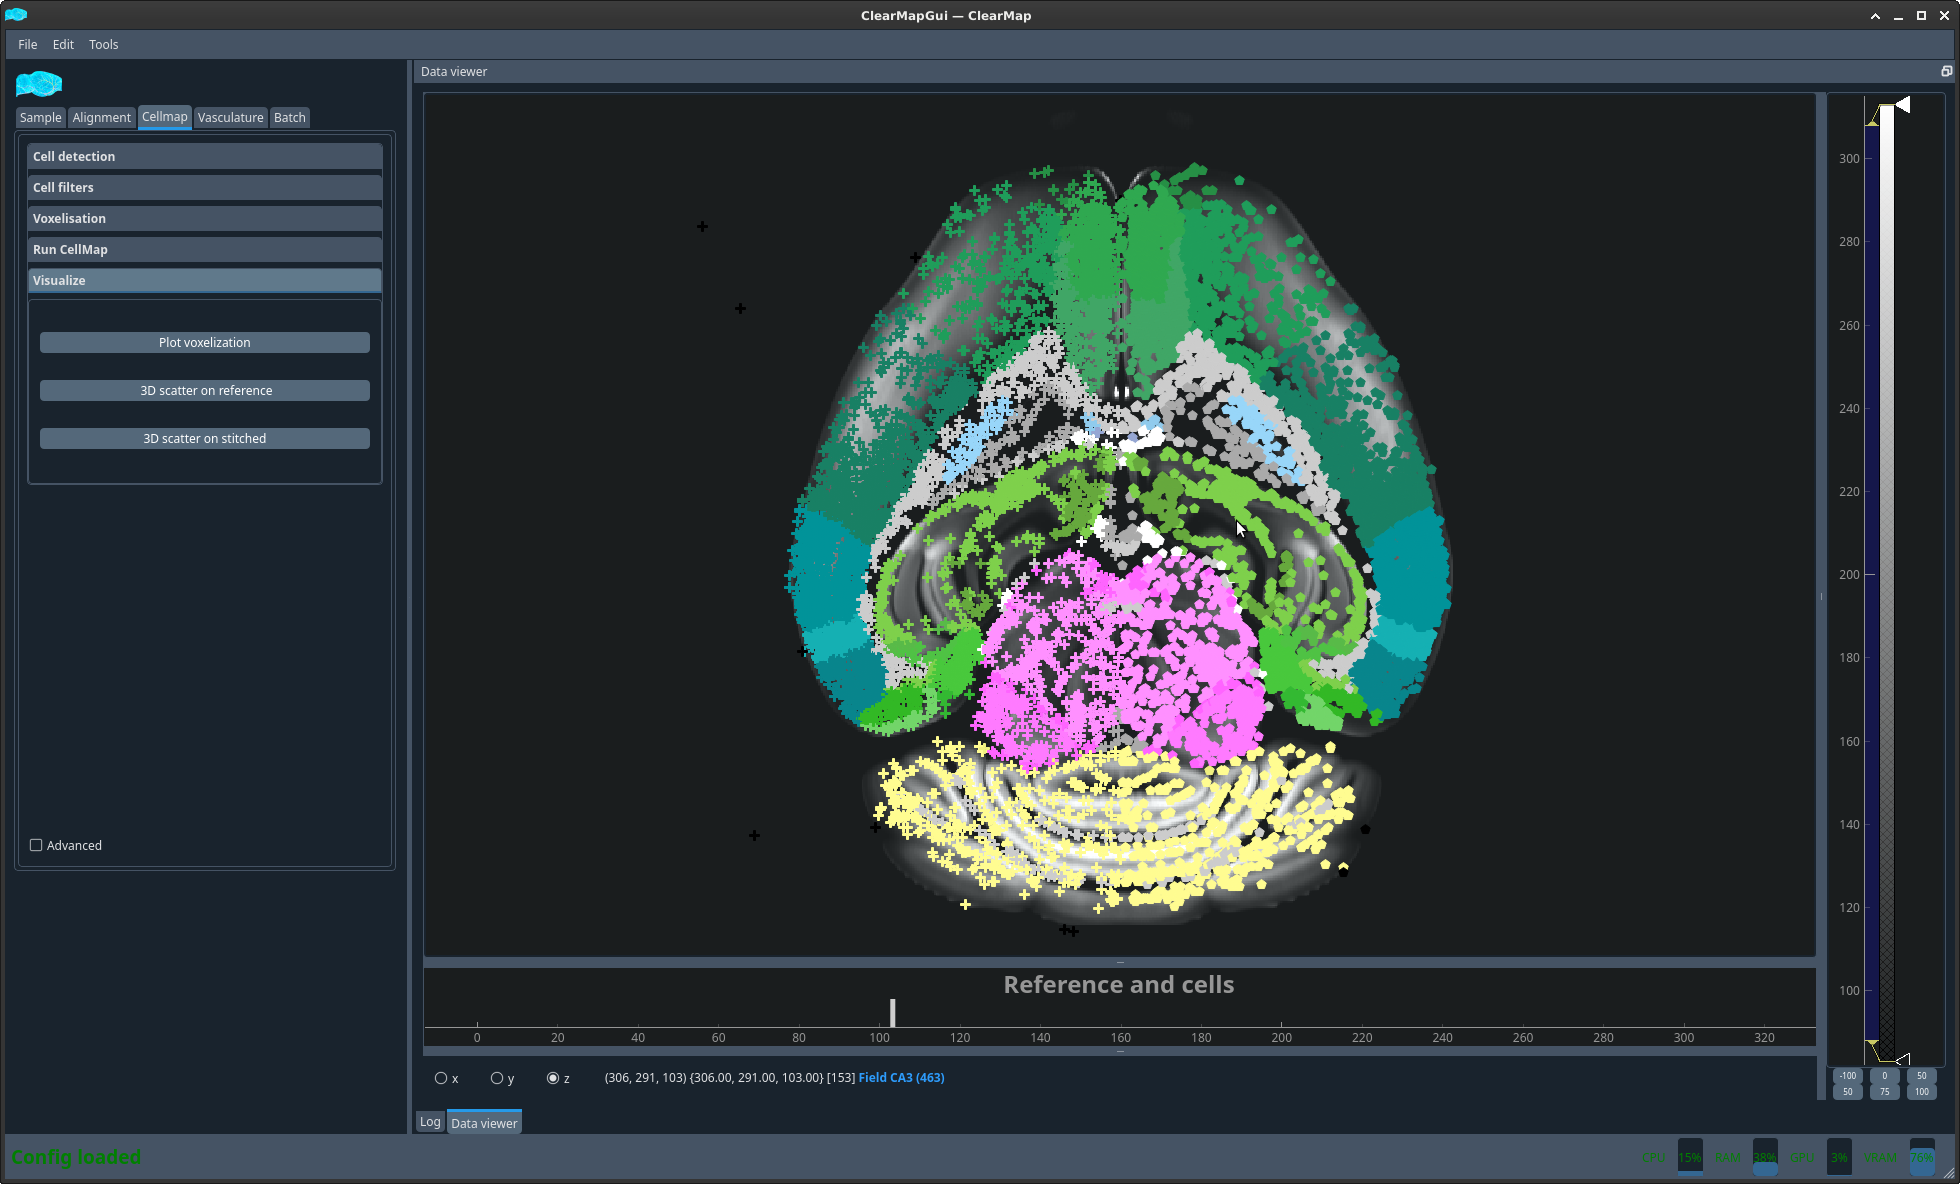Select the white top gradient tick marker
The image size is (1960, 1184).
(x=1903, y=105)
